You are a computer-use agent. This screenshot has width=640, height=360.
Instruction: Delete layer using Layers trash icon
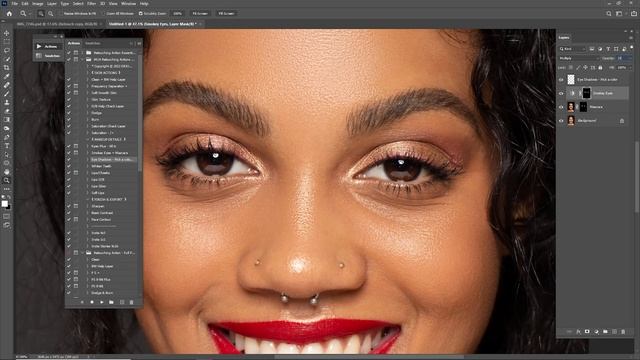click(x=623, y=332)
